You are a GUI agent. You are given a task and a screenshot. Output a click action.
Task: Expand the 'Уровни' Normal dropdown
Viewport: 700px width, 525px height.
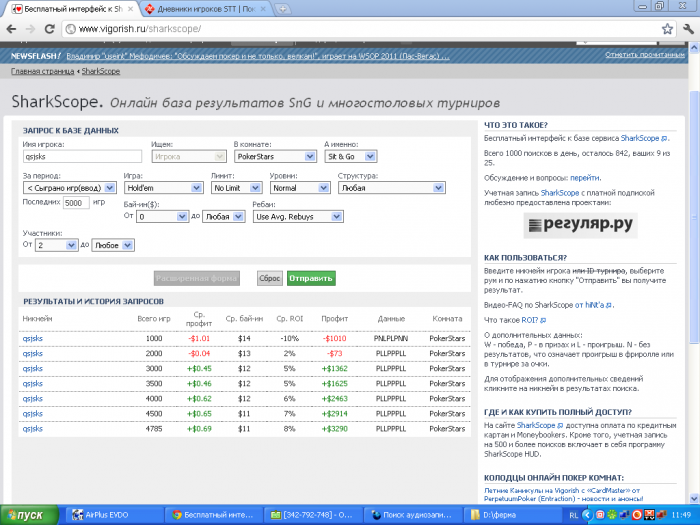tap(300, 188)
